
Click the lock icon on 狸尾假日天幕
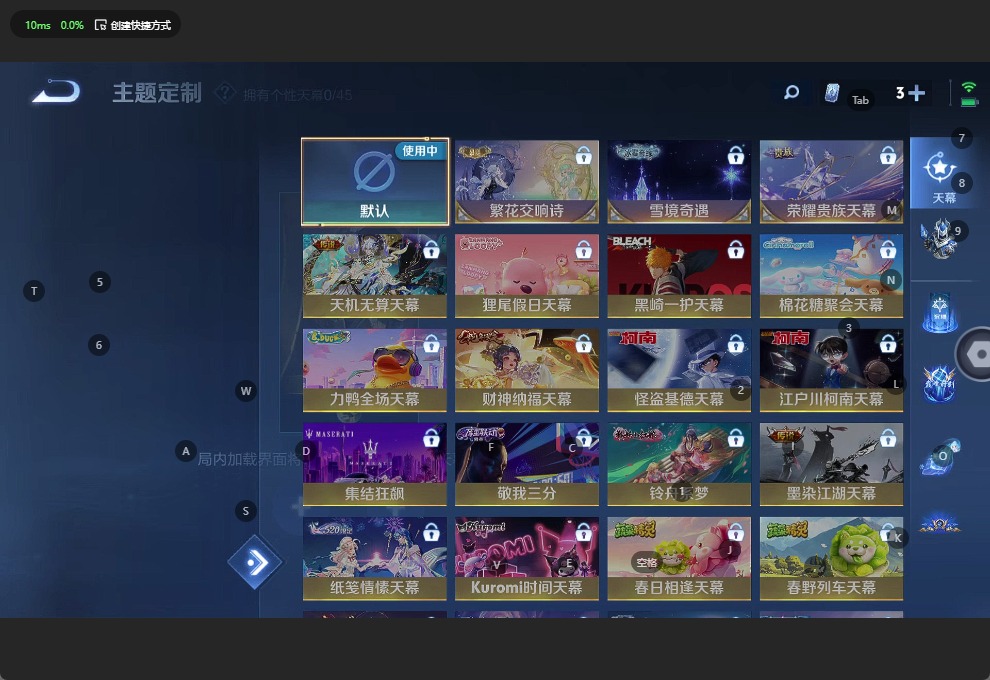click(583, 250)
